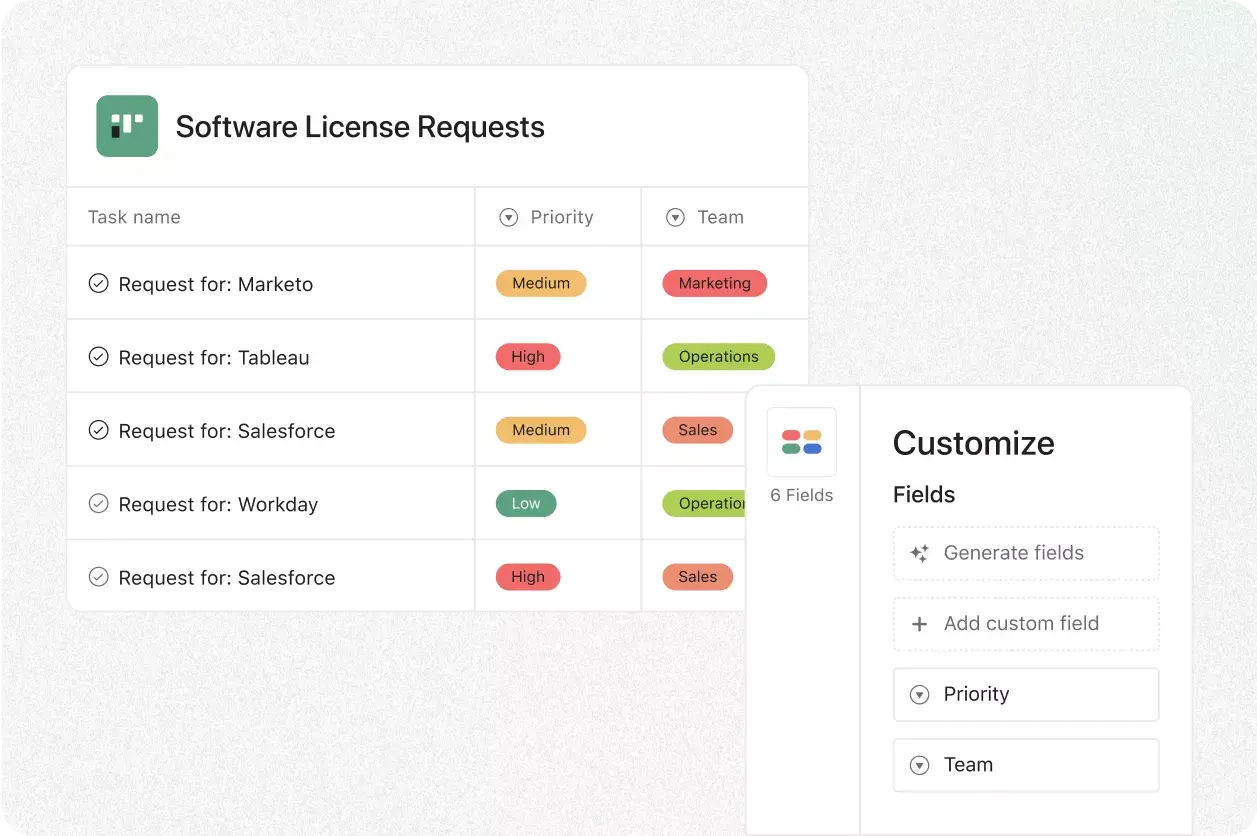
Task: Mark Request for: Marketo task complete
Action: pos(98,284)
